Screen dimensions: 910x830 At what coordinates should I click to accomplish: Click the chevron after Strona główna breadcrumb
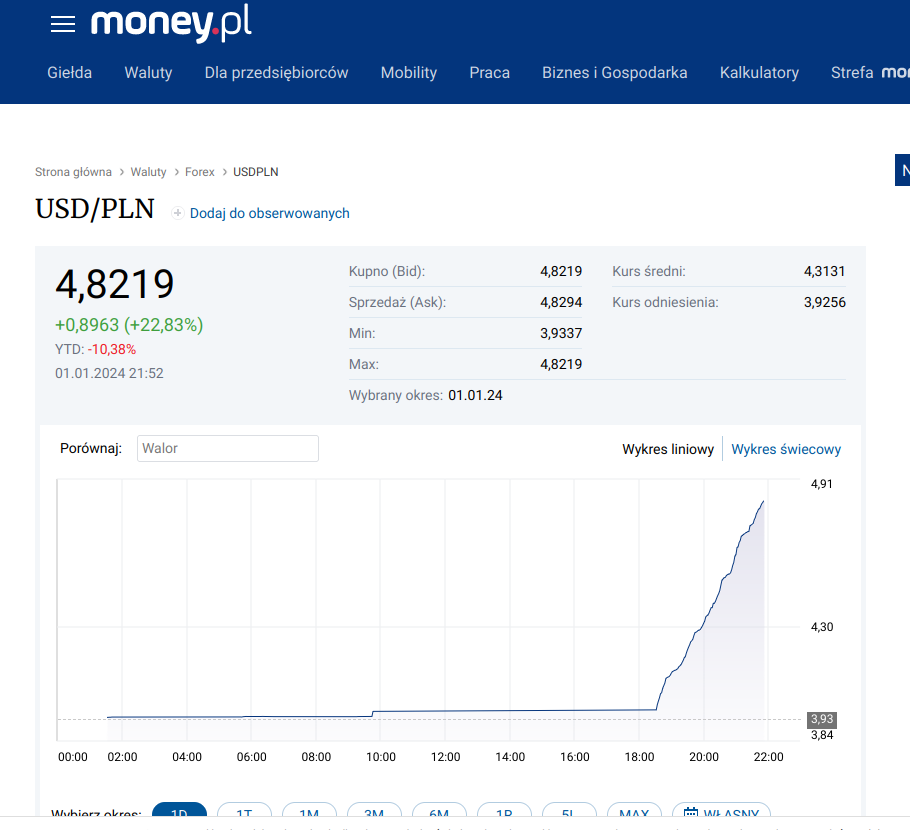click(x=122, y=172)
